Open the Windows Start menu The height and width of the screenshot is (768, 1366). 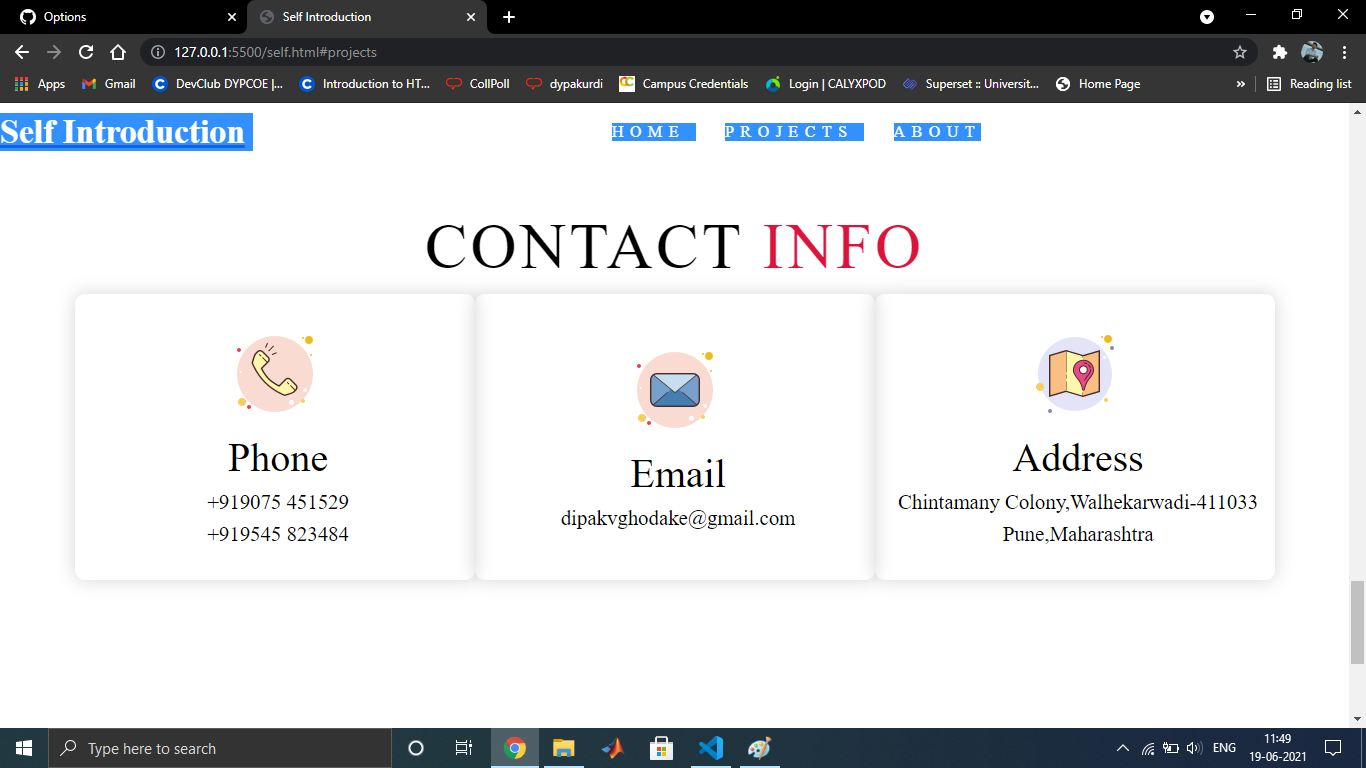24,748
